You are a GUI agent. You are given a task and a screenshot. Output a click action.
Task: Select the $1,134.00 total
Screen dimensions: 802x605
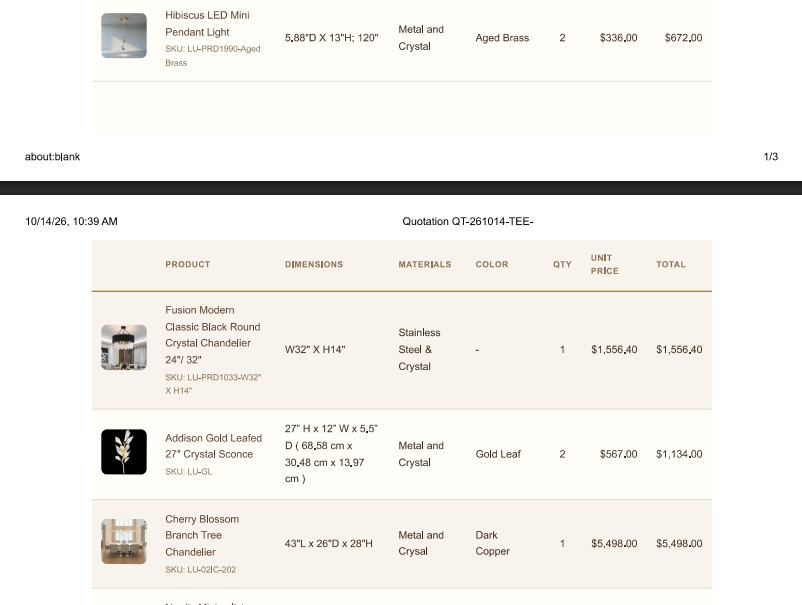[679, 454]
